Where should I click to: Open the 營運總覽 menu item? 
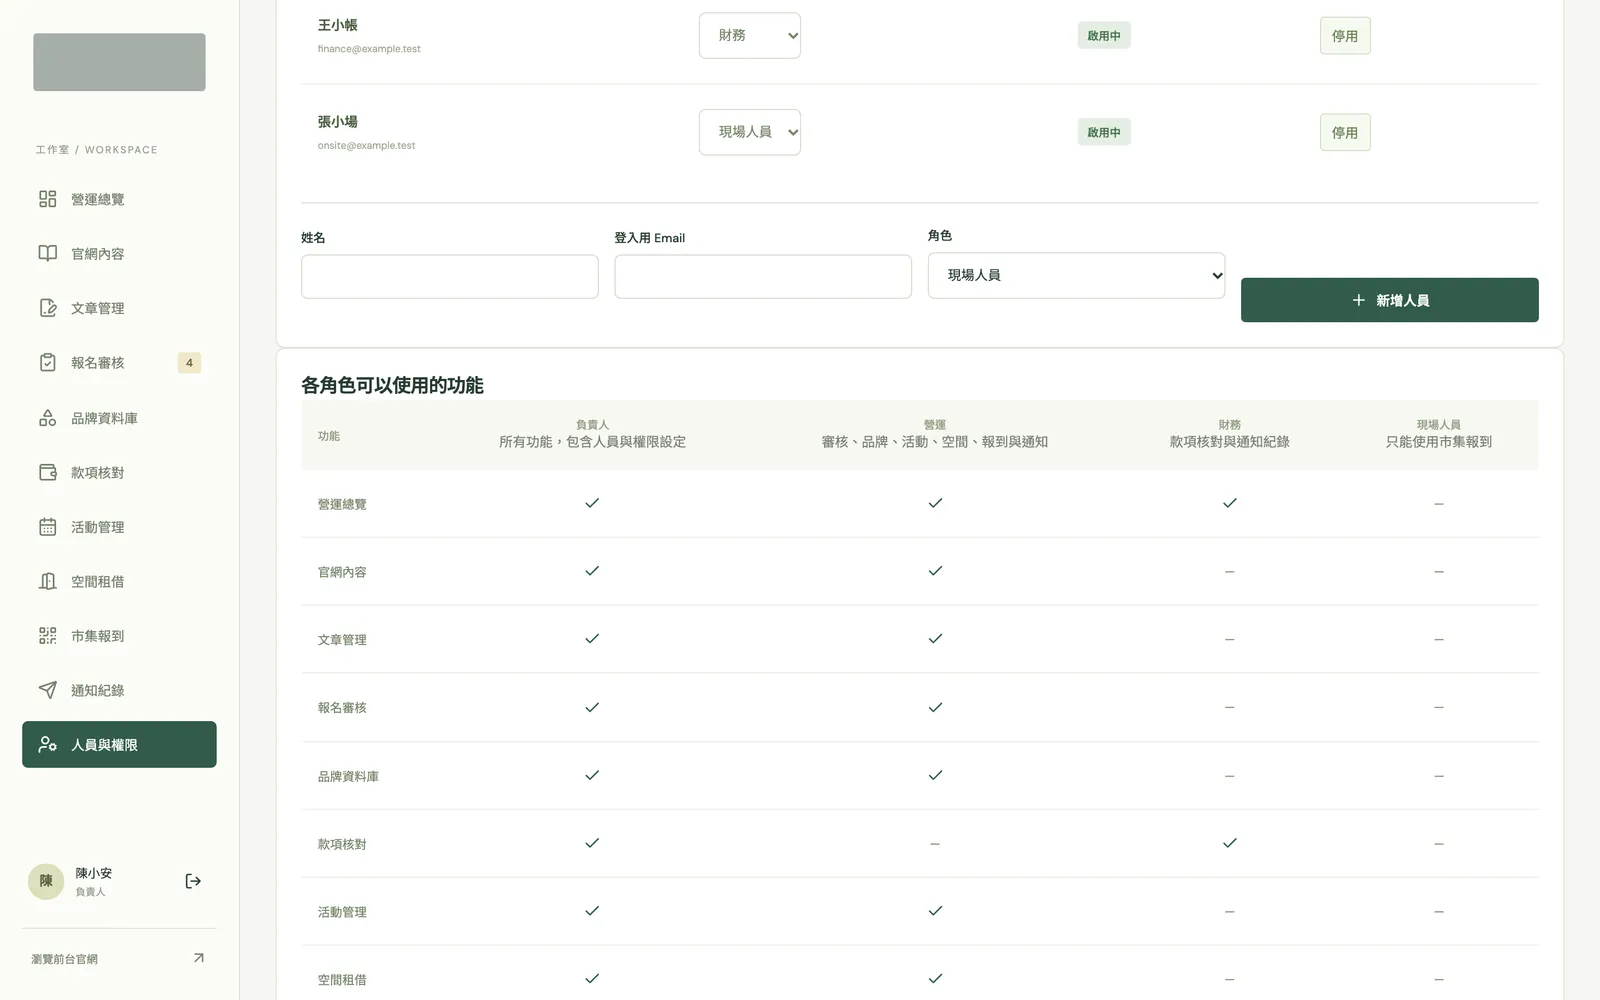(x=119, y=199)
